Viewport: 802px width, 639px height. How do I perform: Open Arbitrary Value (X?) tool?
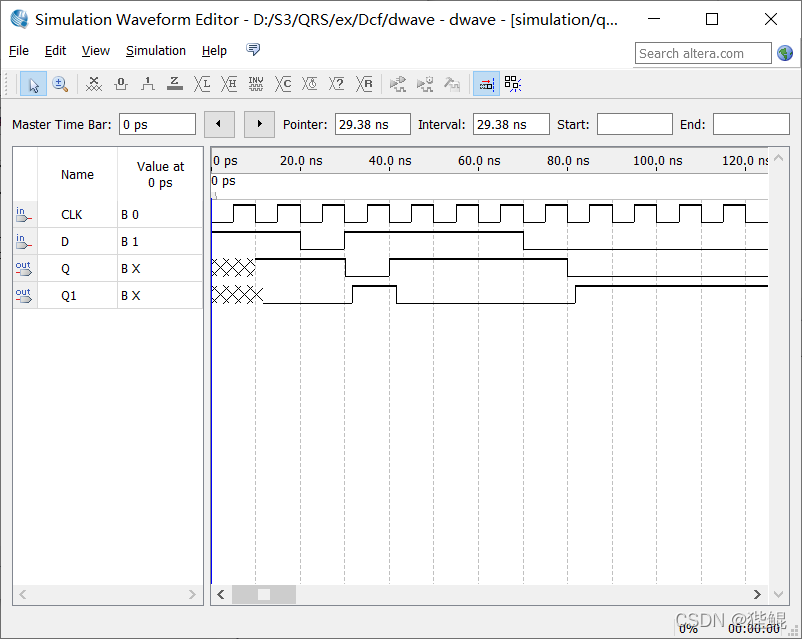(x=337, y=84)
